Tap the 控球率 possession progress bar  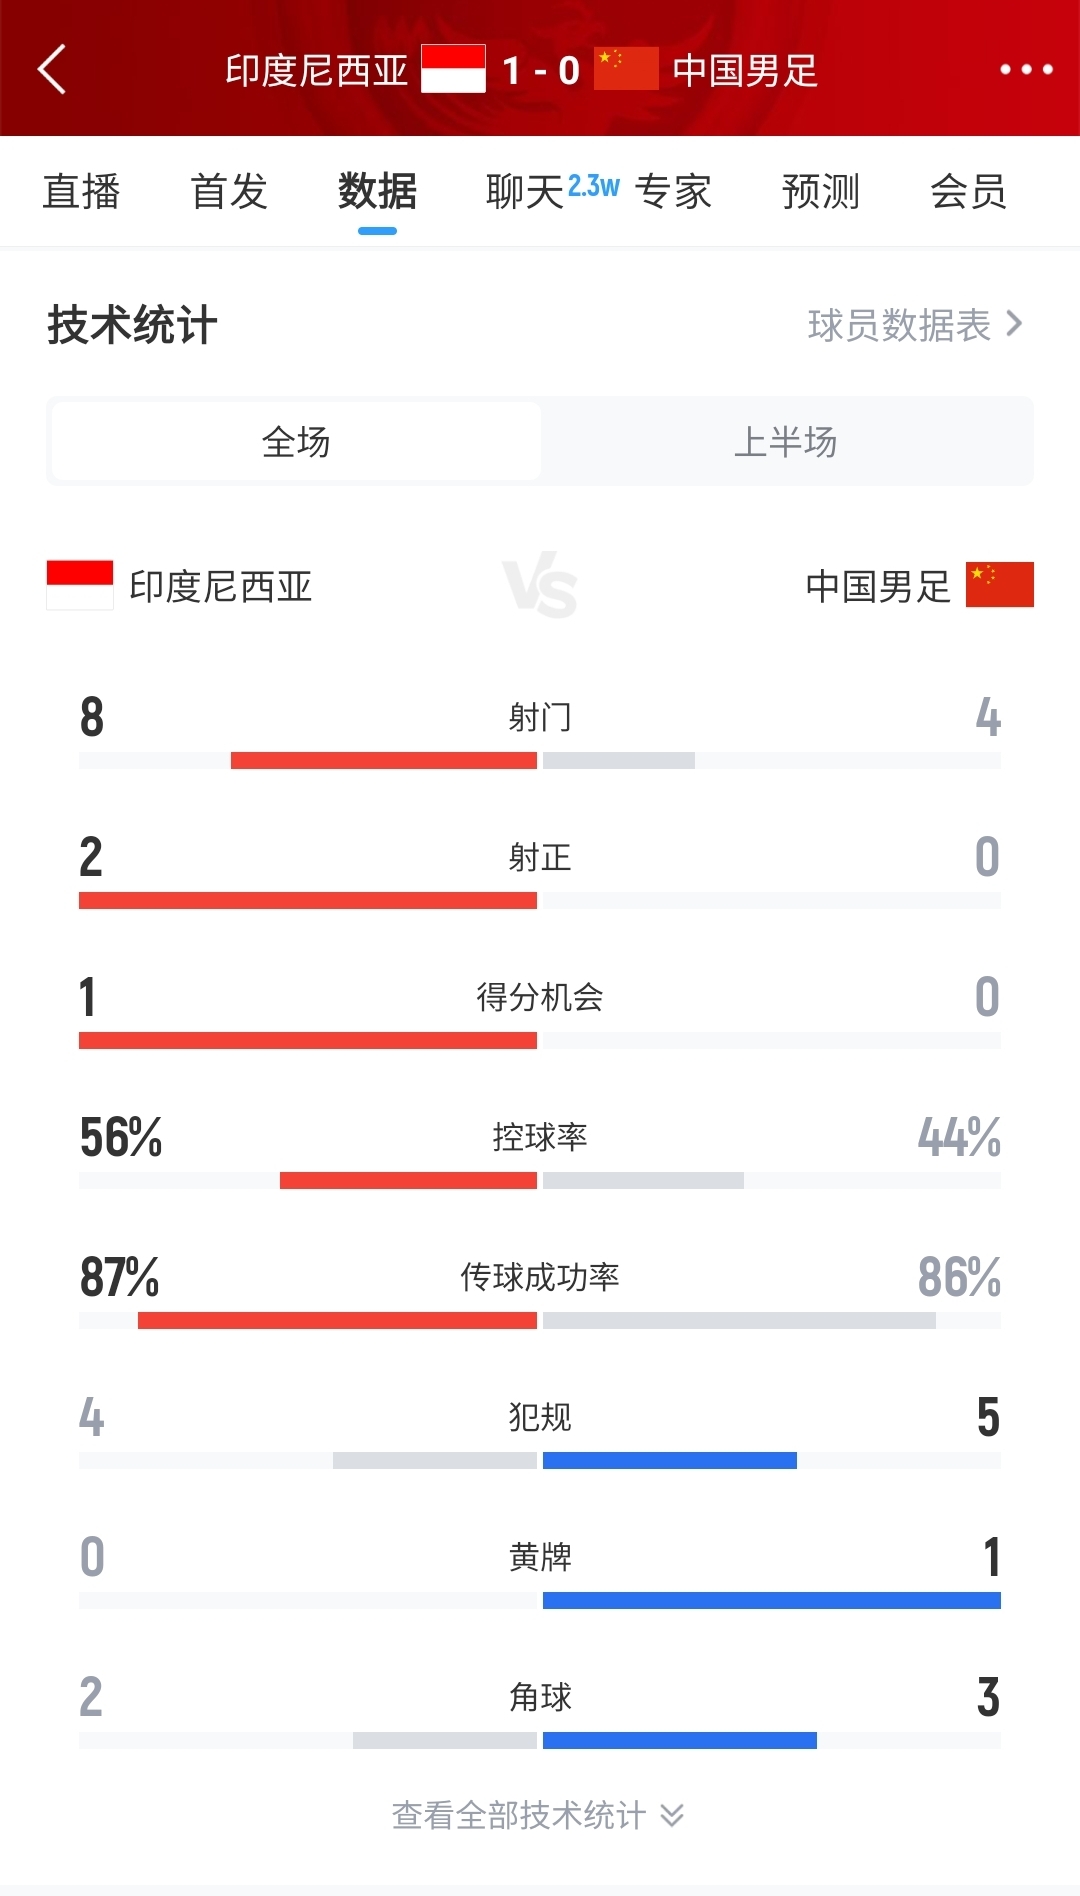click(540, 1181)
